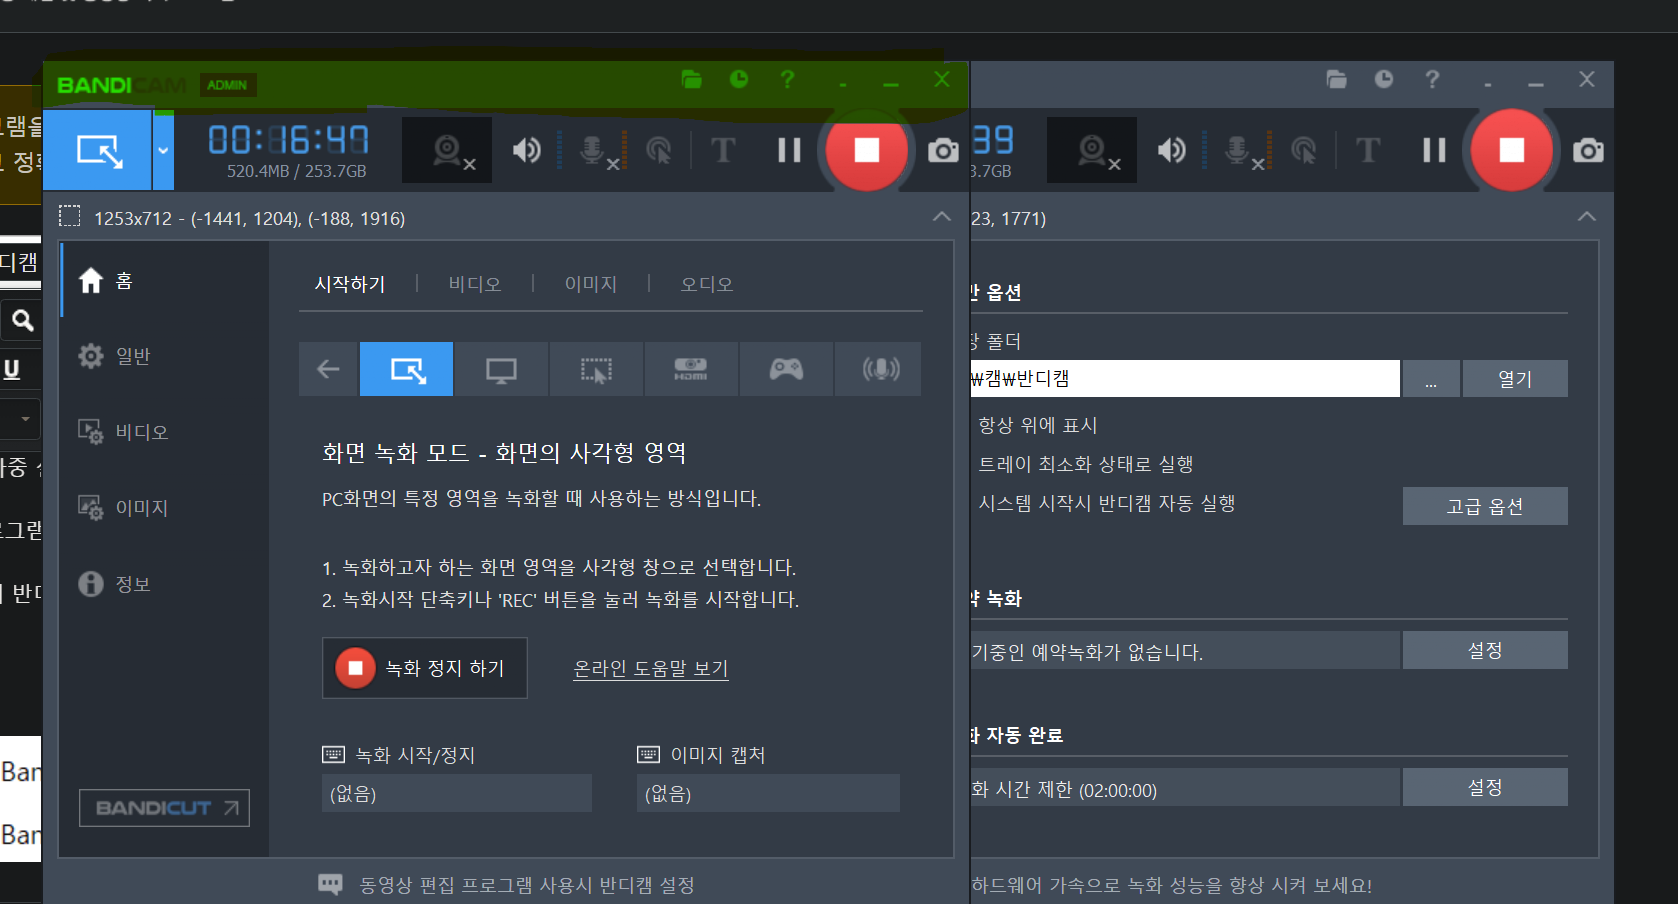Go back with left arrow mode button

pyautogui.click(x=328, y=369)
